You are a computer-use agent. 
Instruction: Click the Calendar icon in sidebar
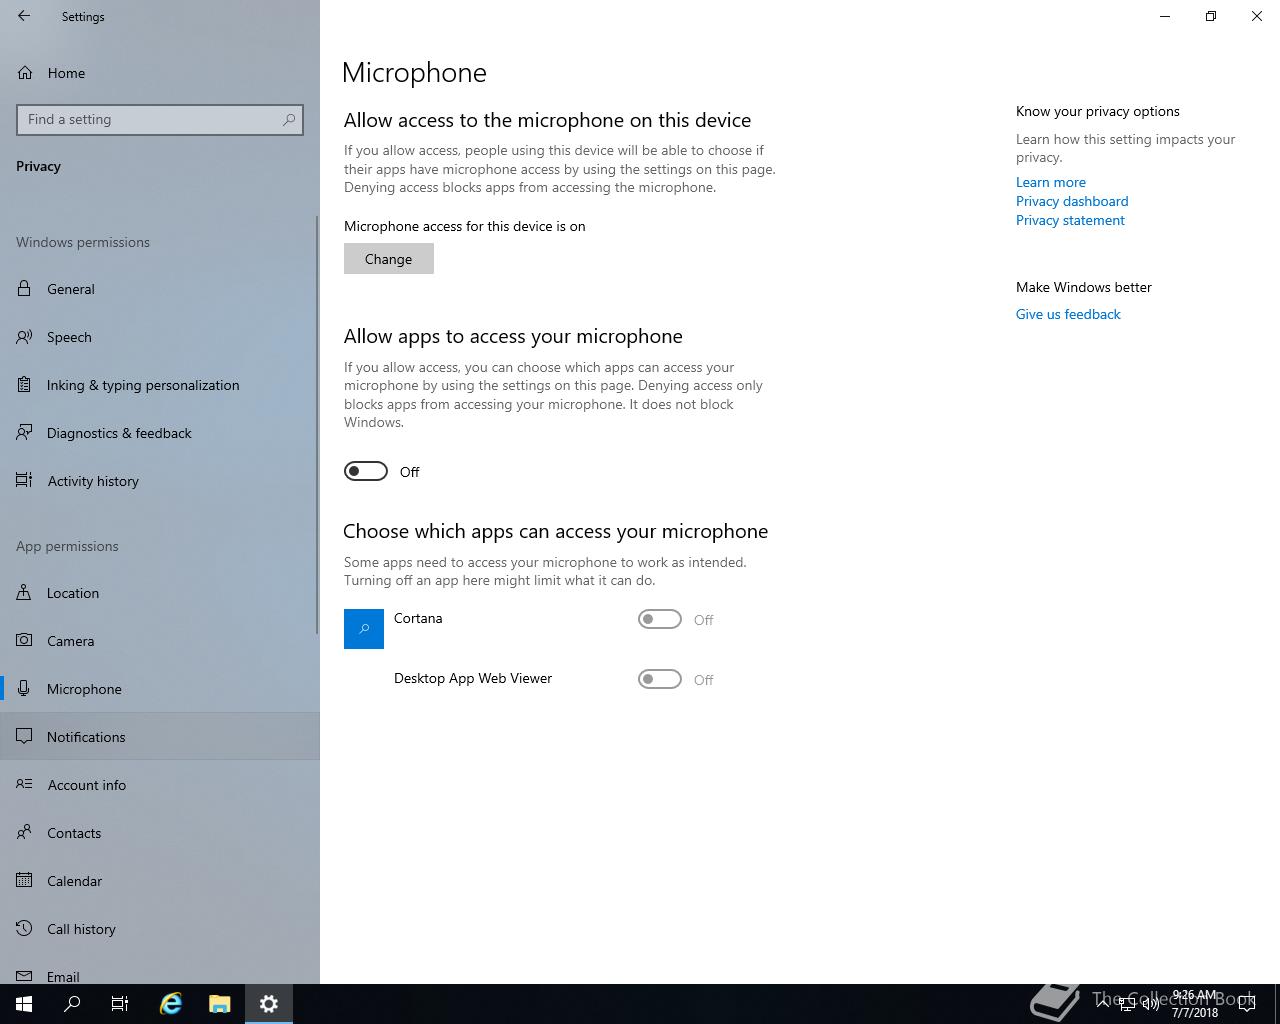25,881
